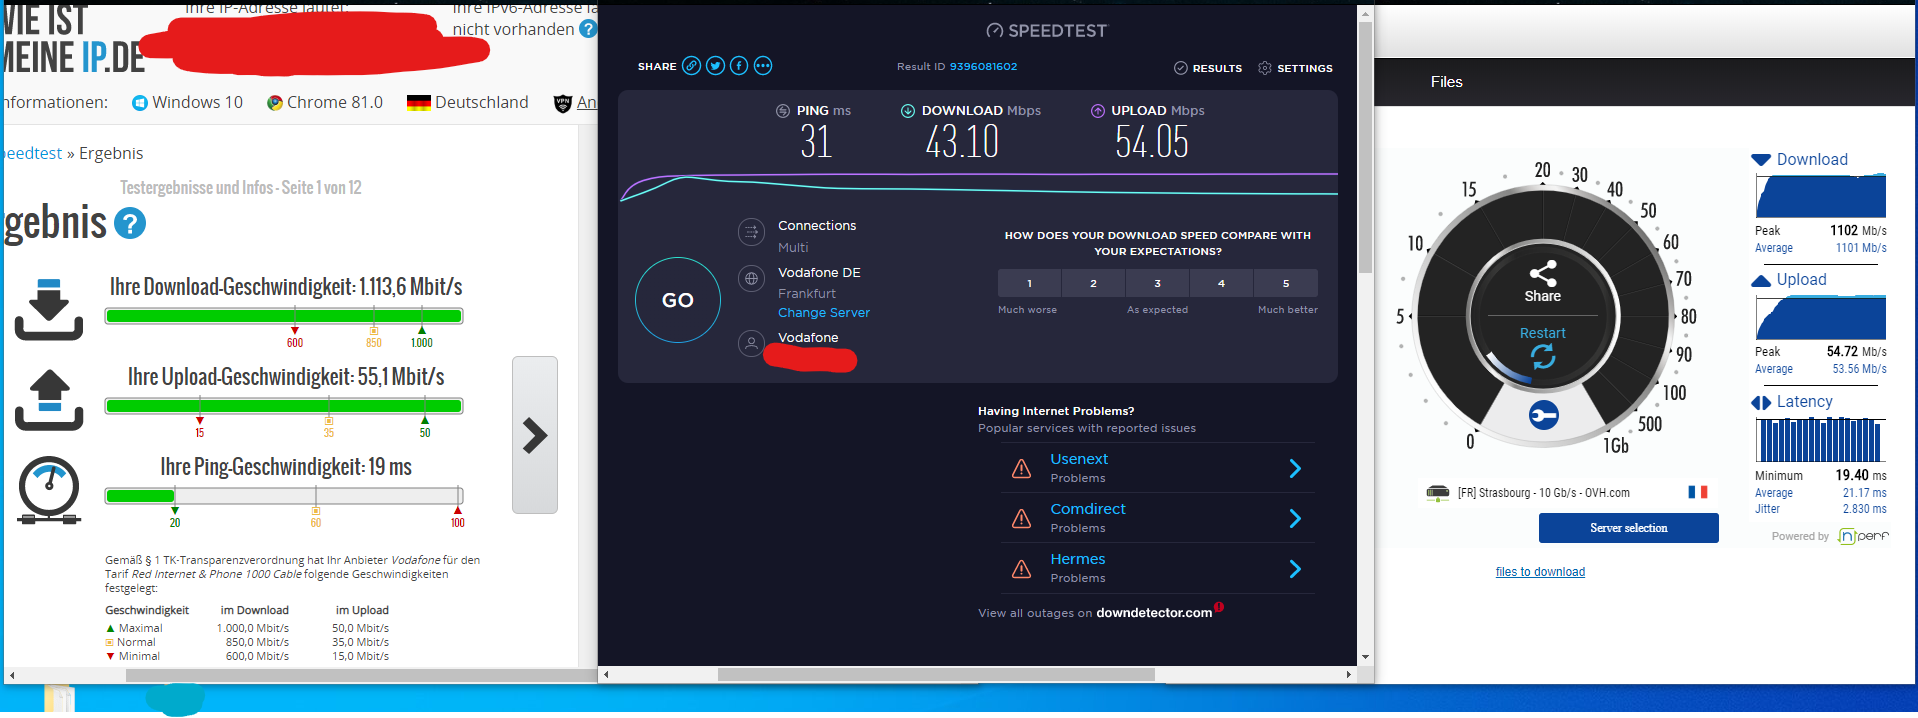Click the upload arrow icon by UPLOAD Mbps
This screenshot has width=1918, height=718.
pyautogui.click(x=1098, y=111)
